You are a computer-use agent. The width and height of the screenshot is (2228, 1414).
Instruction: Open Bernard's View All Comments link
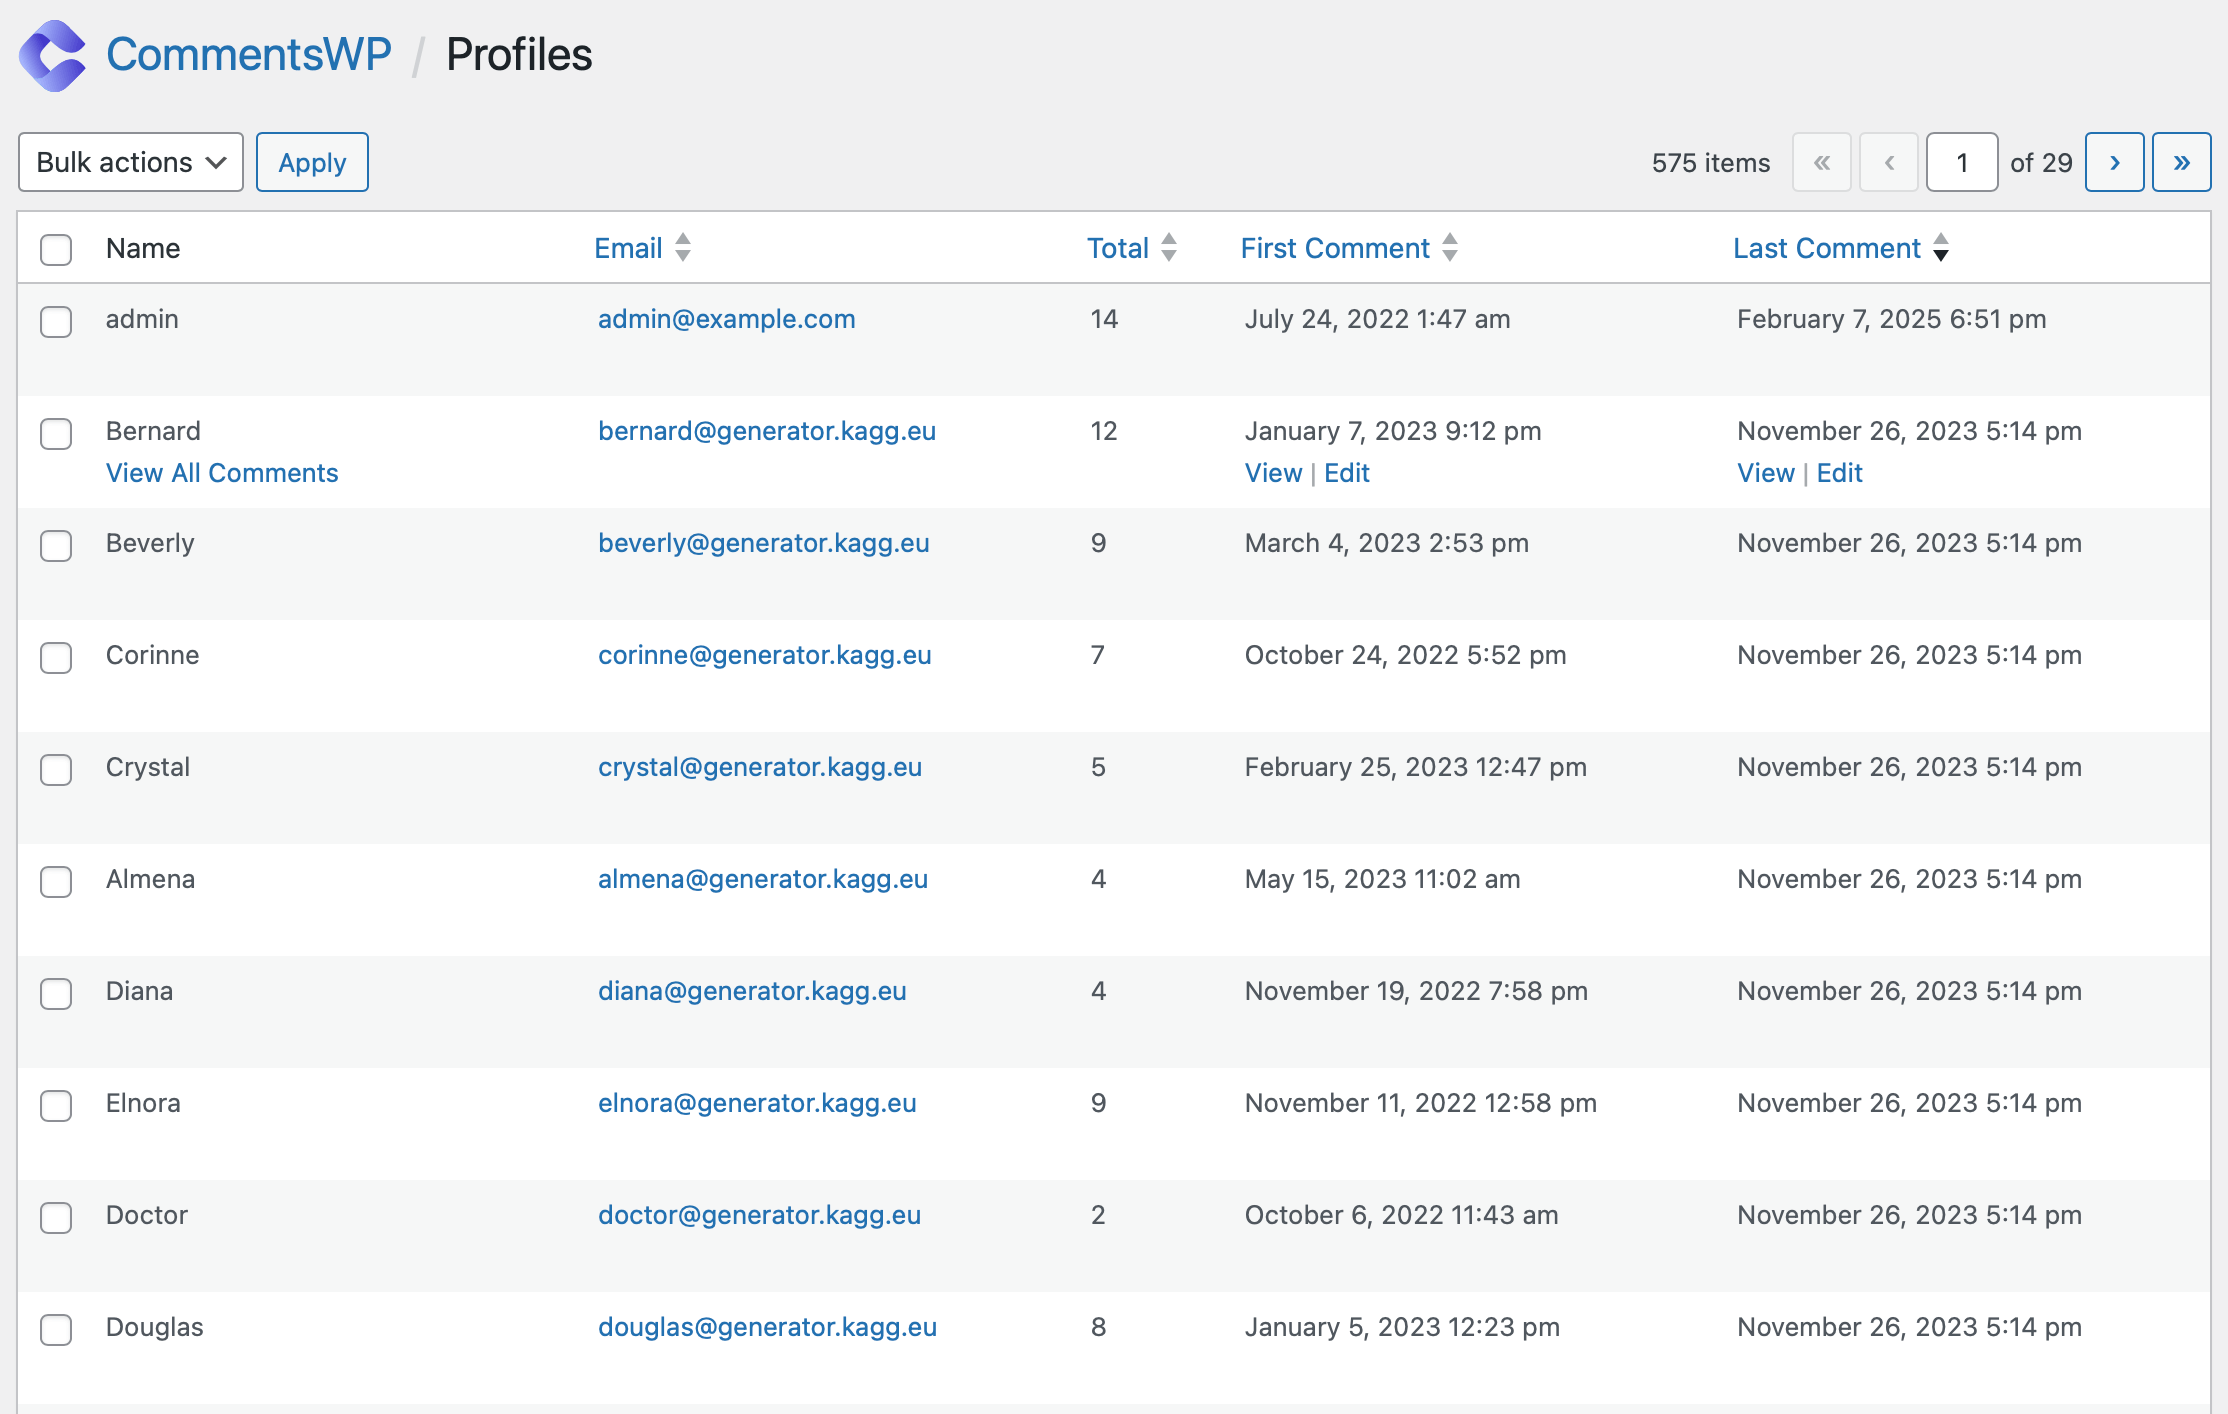[222, 473]
